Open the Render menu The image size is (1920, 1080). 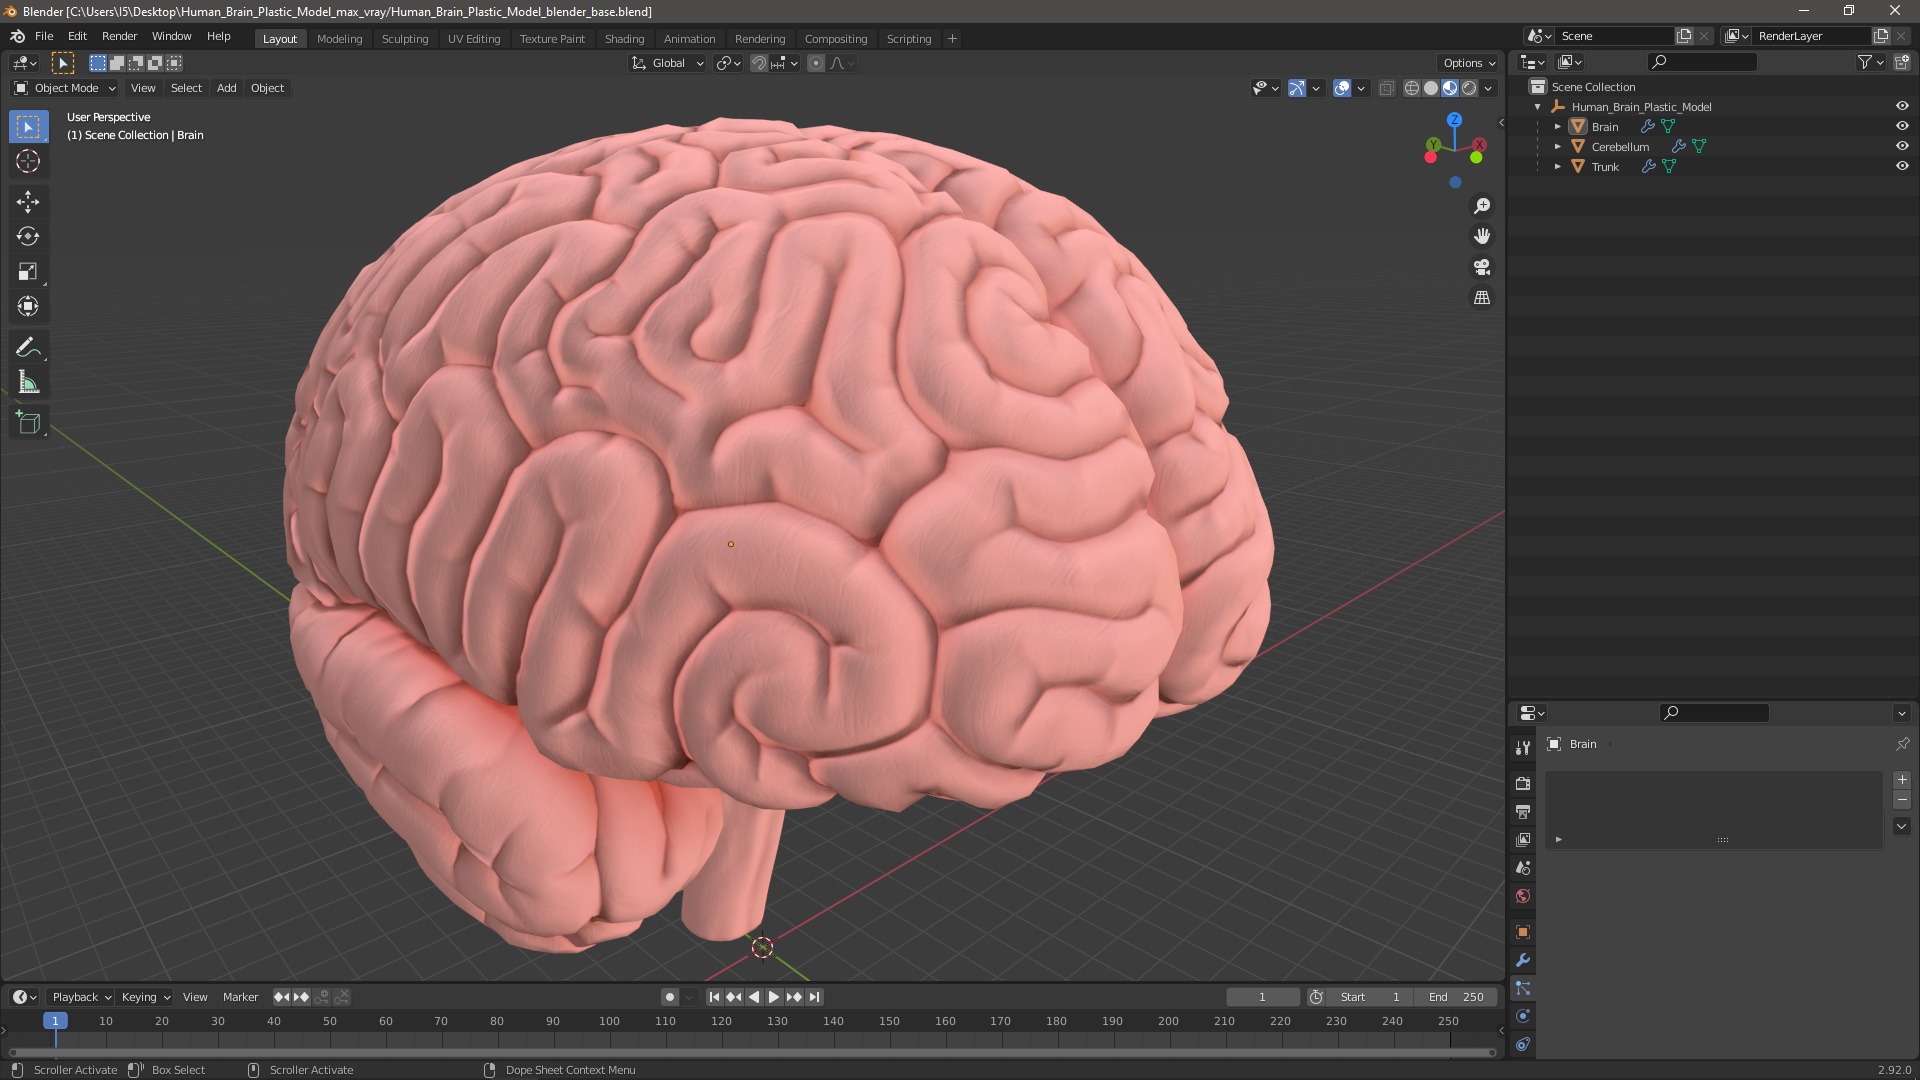pos(119,36)
